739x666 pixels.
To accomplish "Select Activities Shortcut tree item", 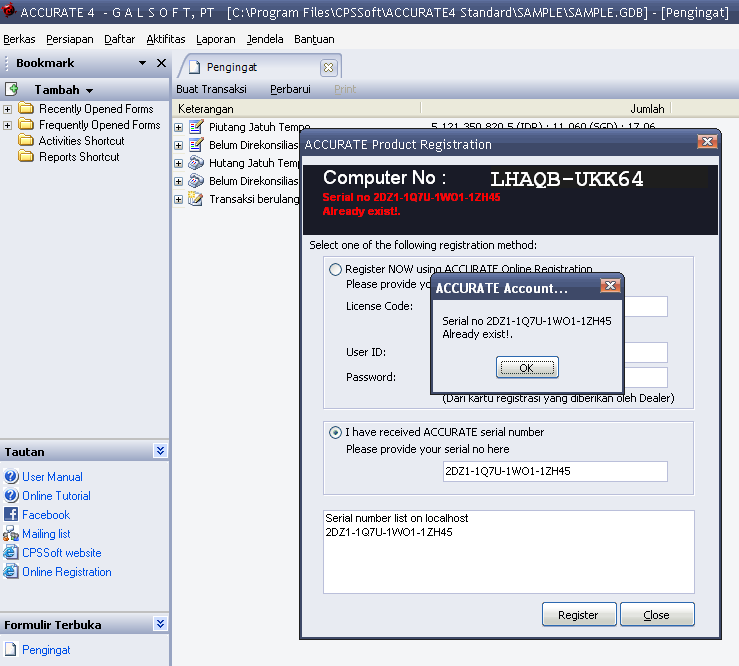I will [x=82, y=141].
